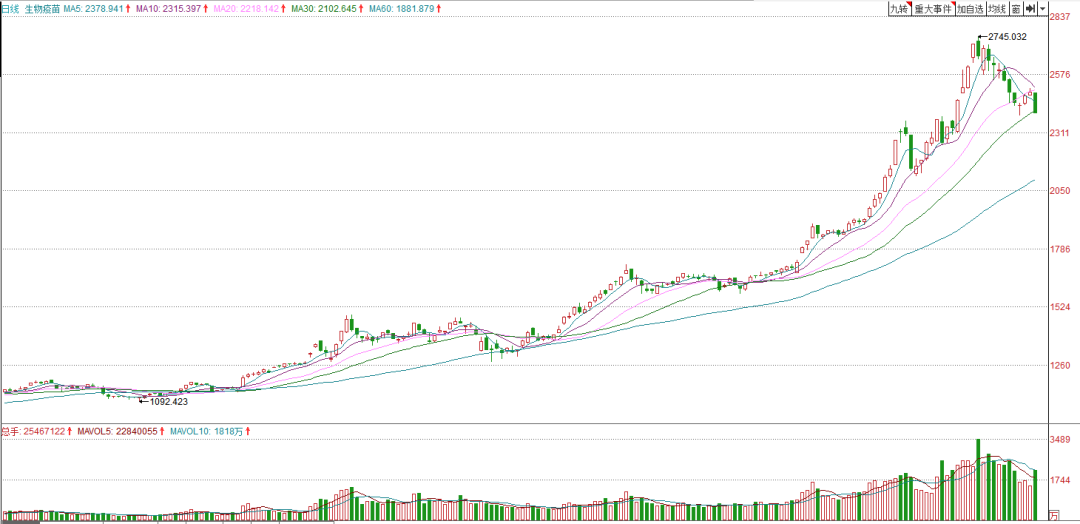The height and width of the screenshot is (524, 1080).
Task: Click the last green candlestick on the chart
Action: (1035, 103)
